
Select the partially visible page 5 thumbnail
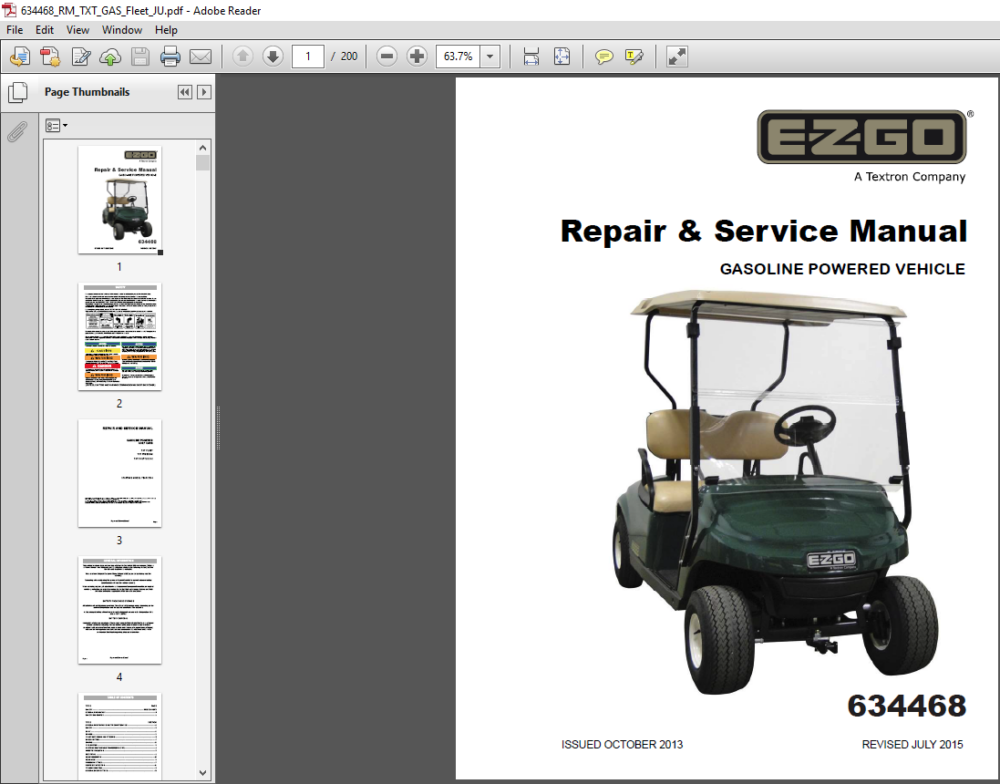pos(119,736)
